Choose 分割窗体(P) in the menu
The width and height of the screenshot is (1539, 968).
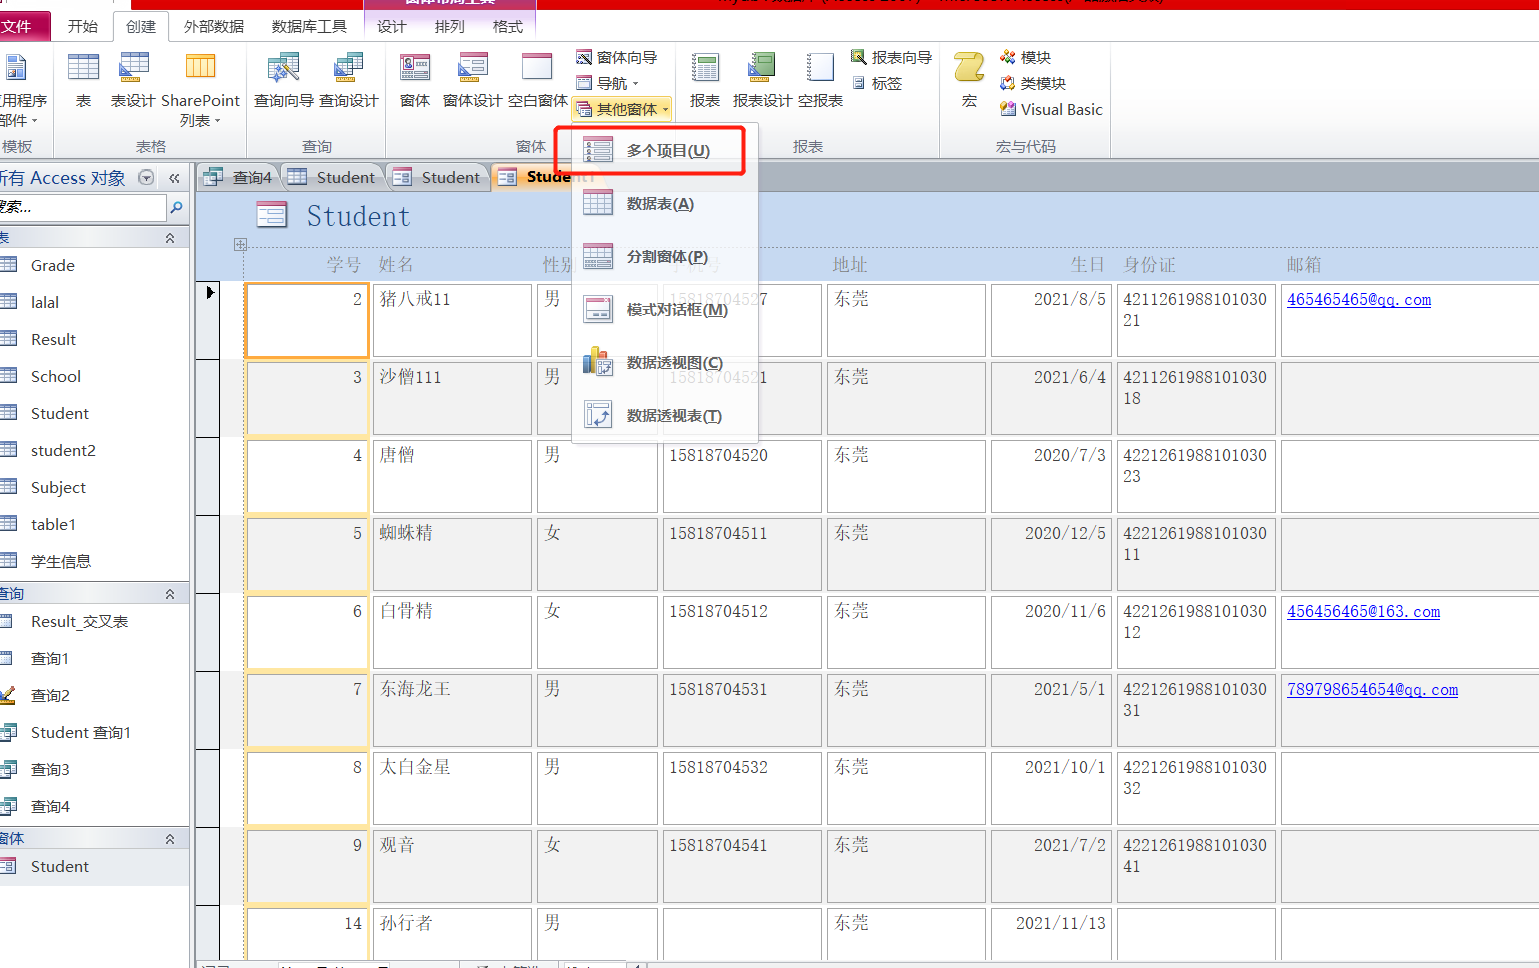[666, 257]
